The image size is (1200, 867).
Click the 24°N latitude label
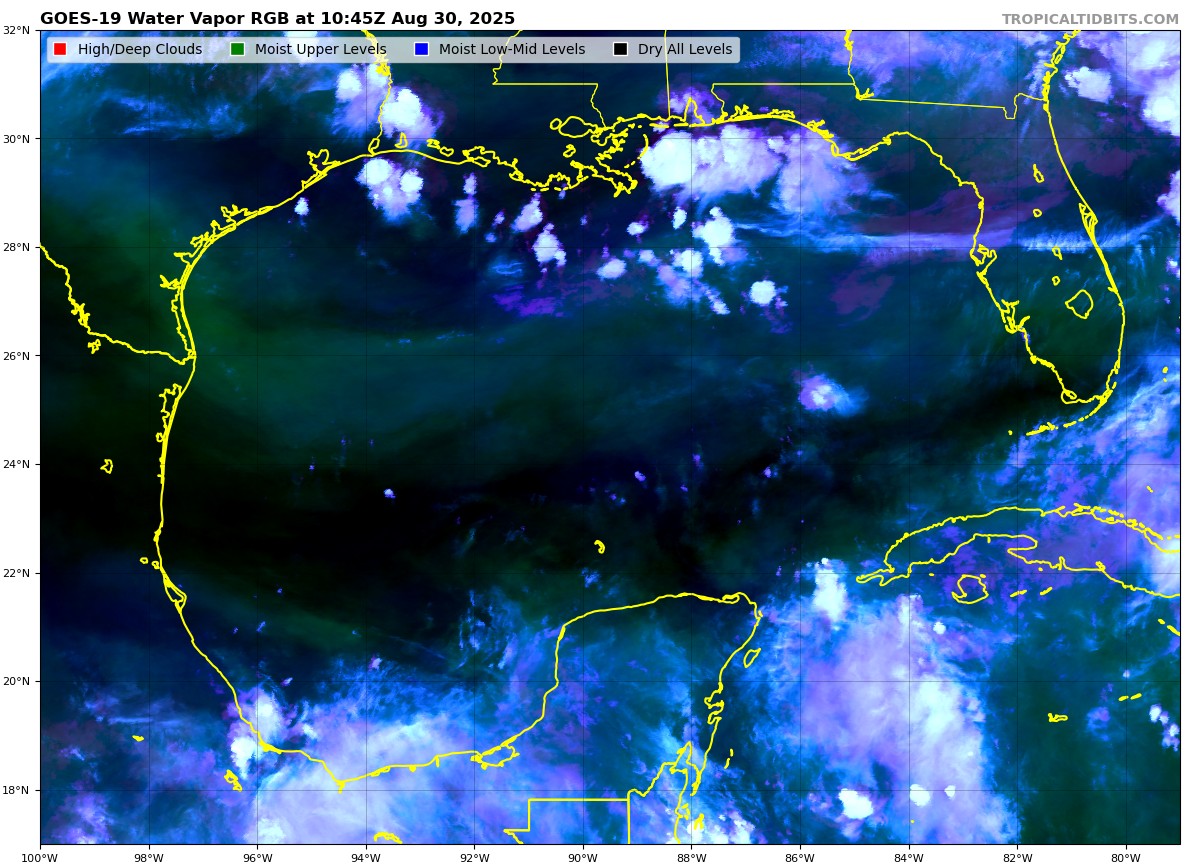click(x=18, y=464)
